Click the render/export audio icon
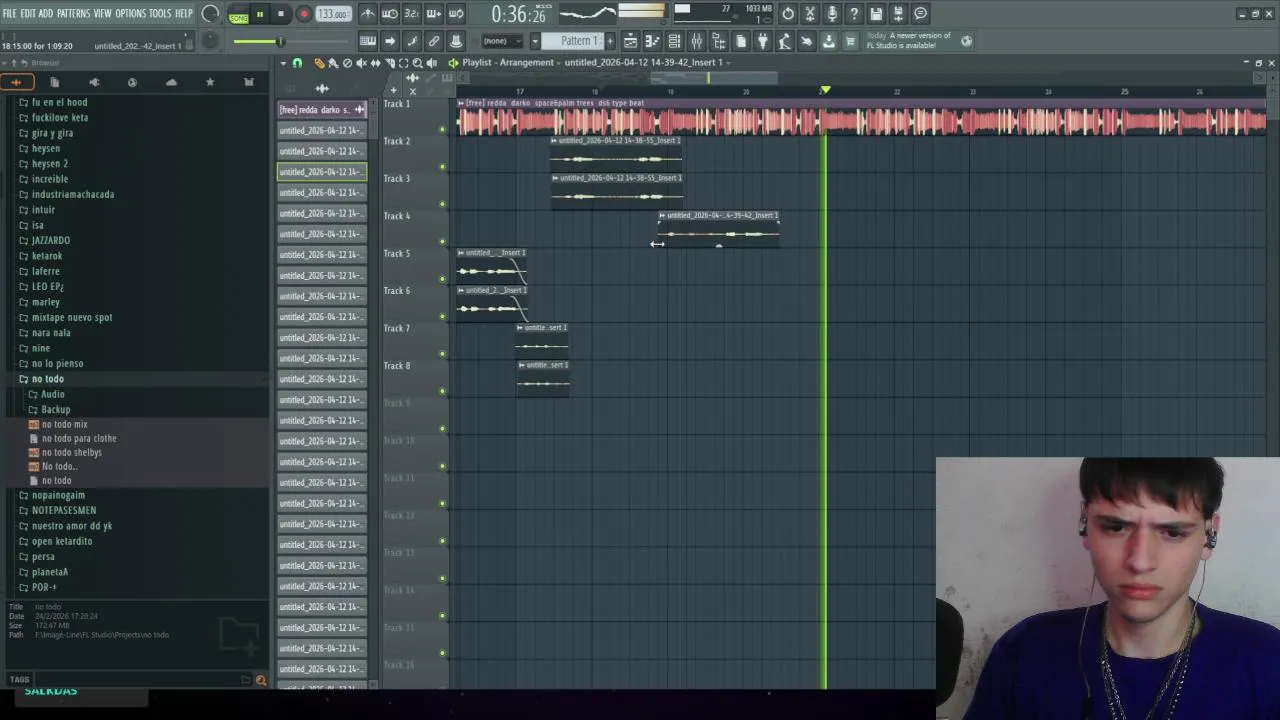 coord(898,14)
